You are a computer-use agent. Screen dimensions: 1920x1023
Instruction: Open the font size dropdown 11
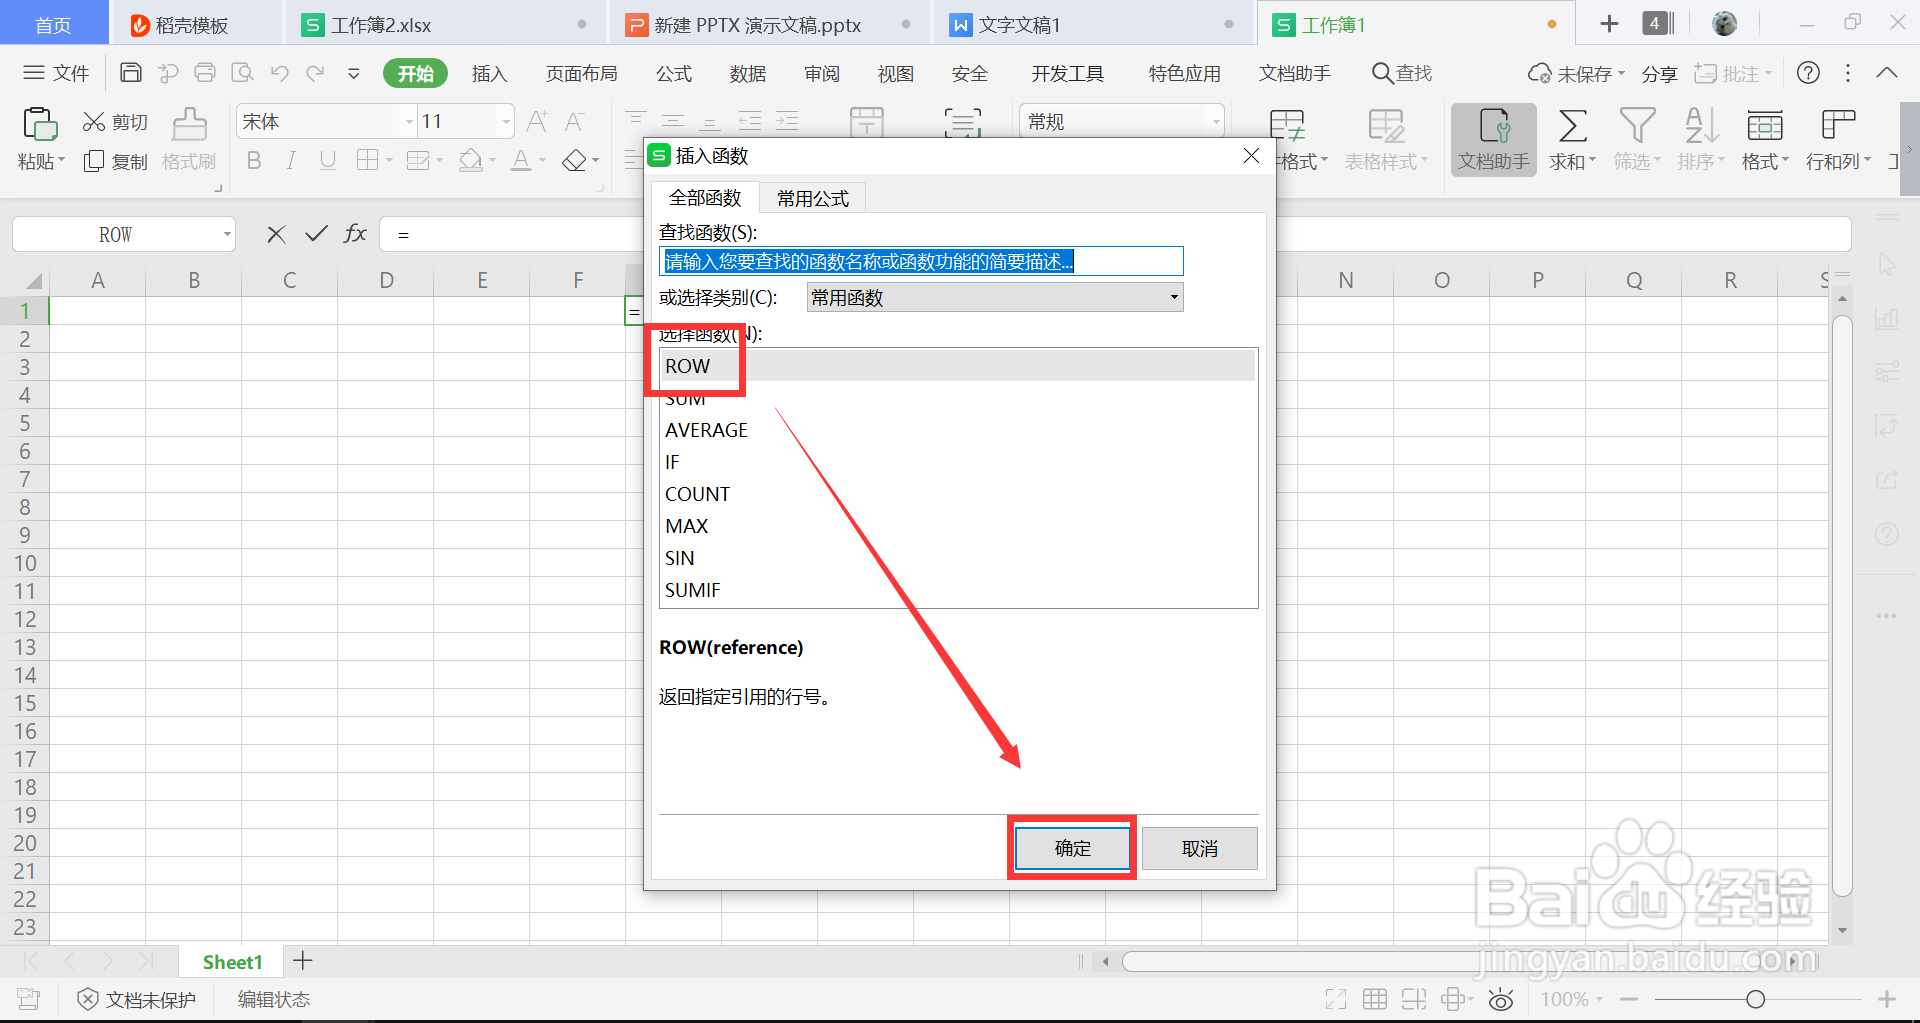coord(506,122)
